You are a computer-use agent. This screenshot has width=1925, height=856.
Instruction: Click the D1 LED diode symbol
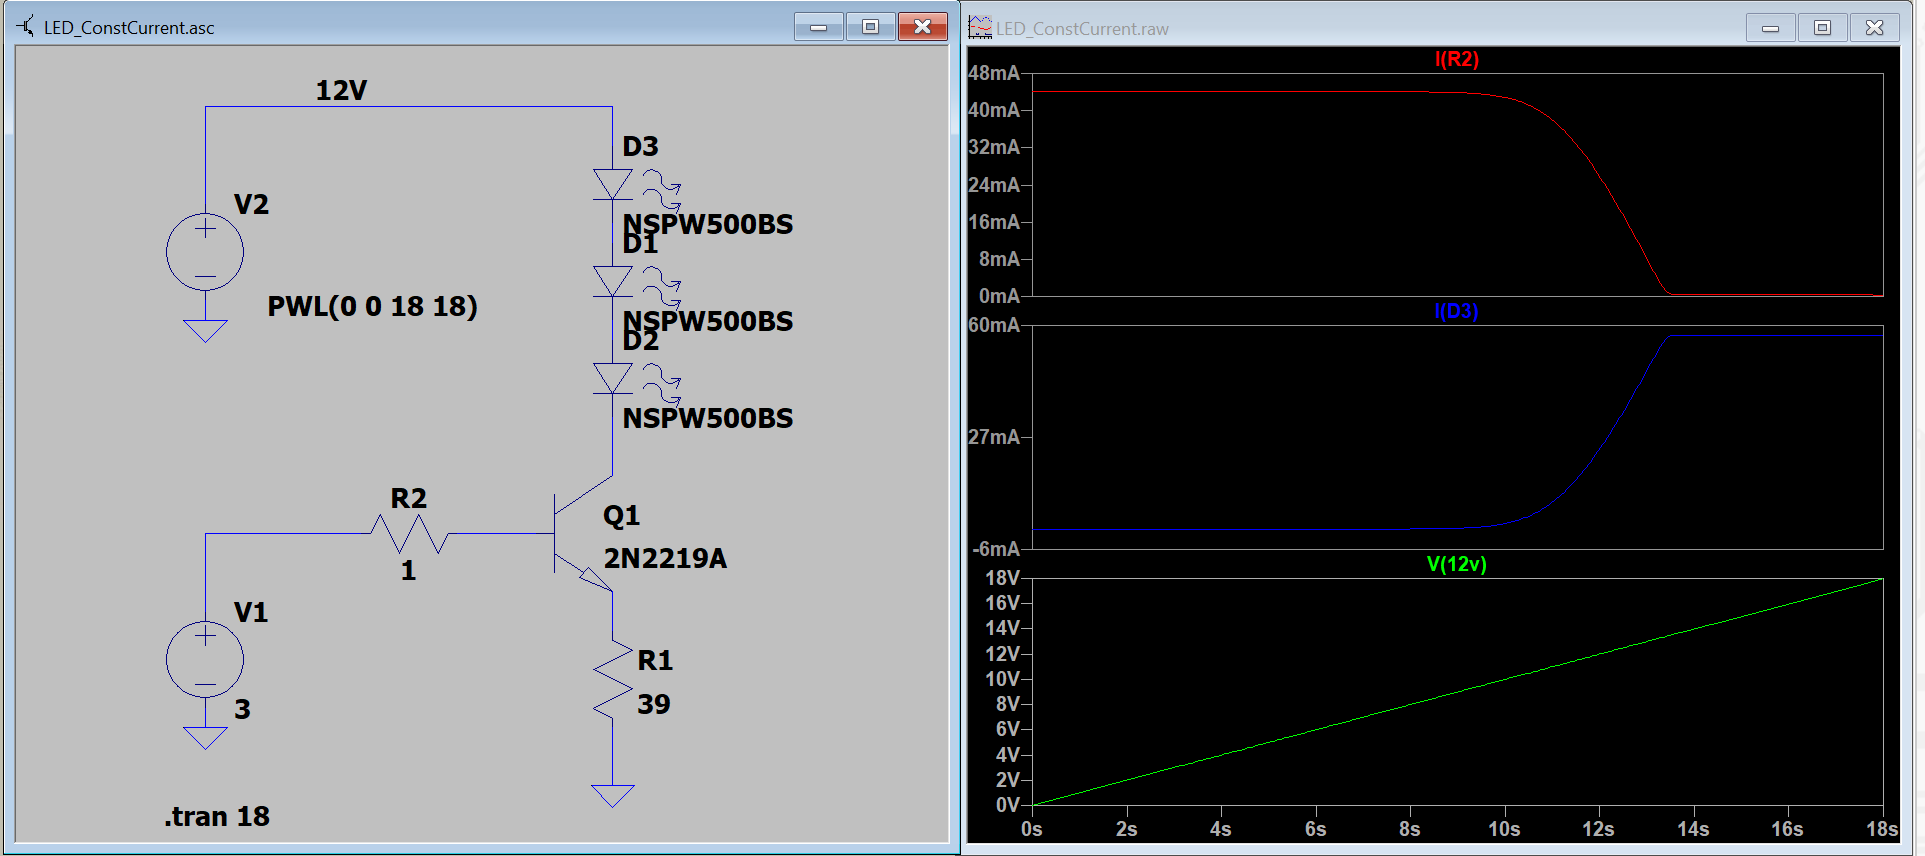(613, 282)
